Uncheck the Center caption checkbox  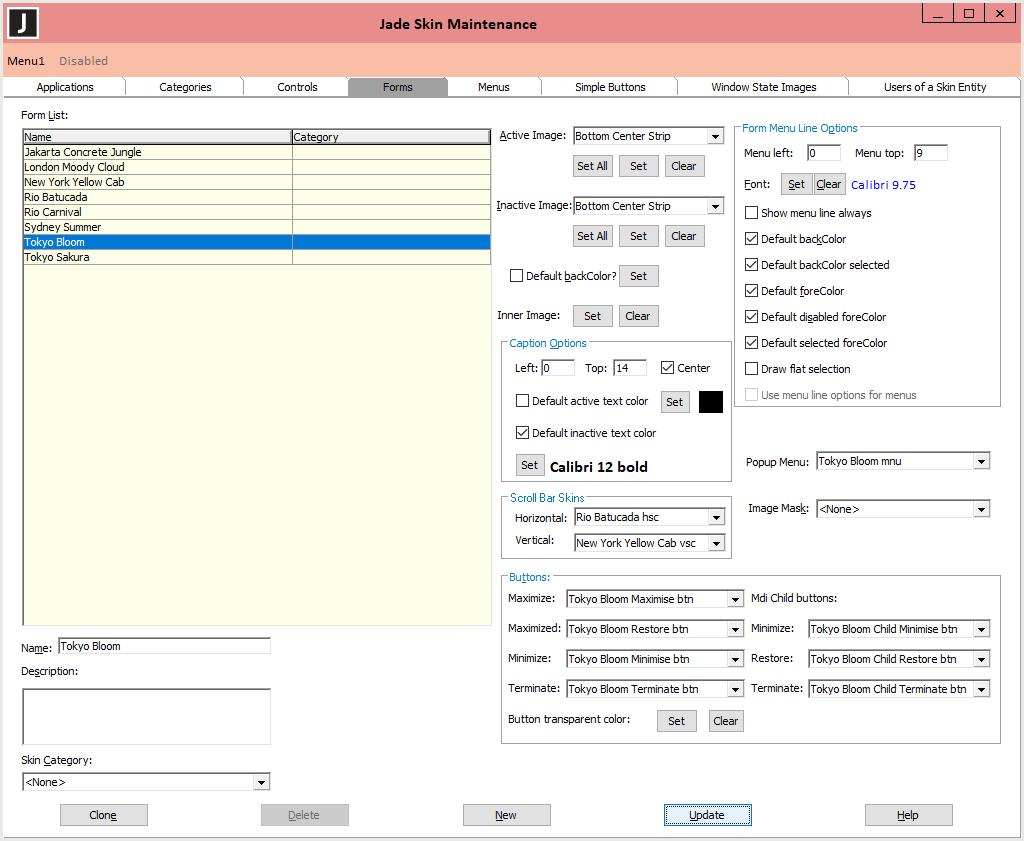click(x=668, y=368)
